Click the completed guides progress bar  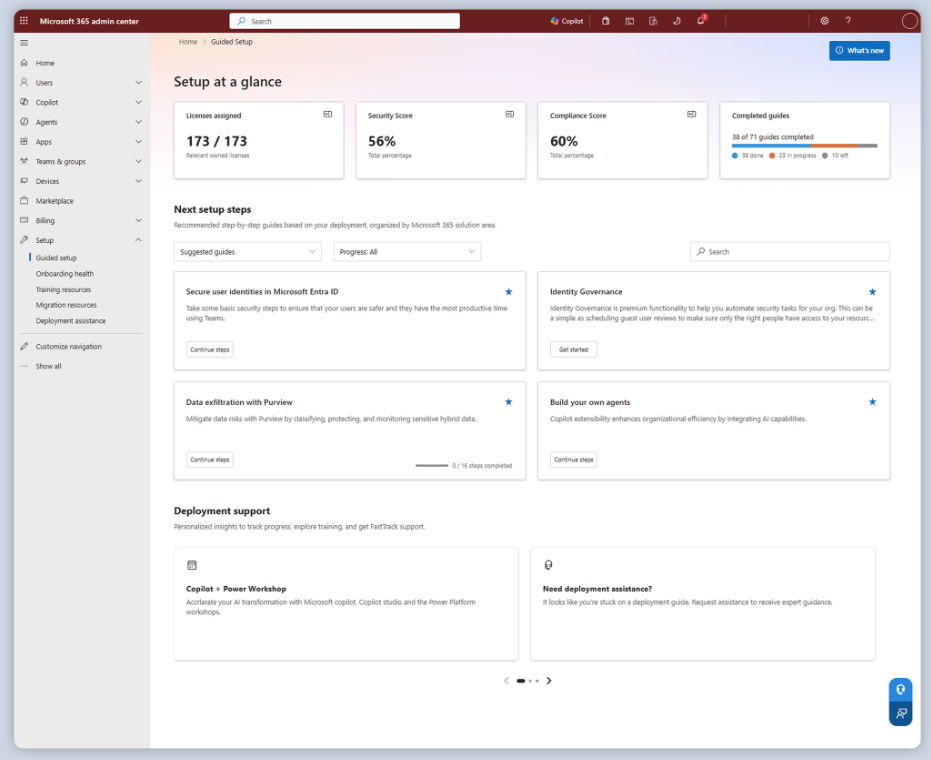(805, 145)
